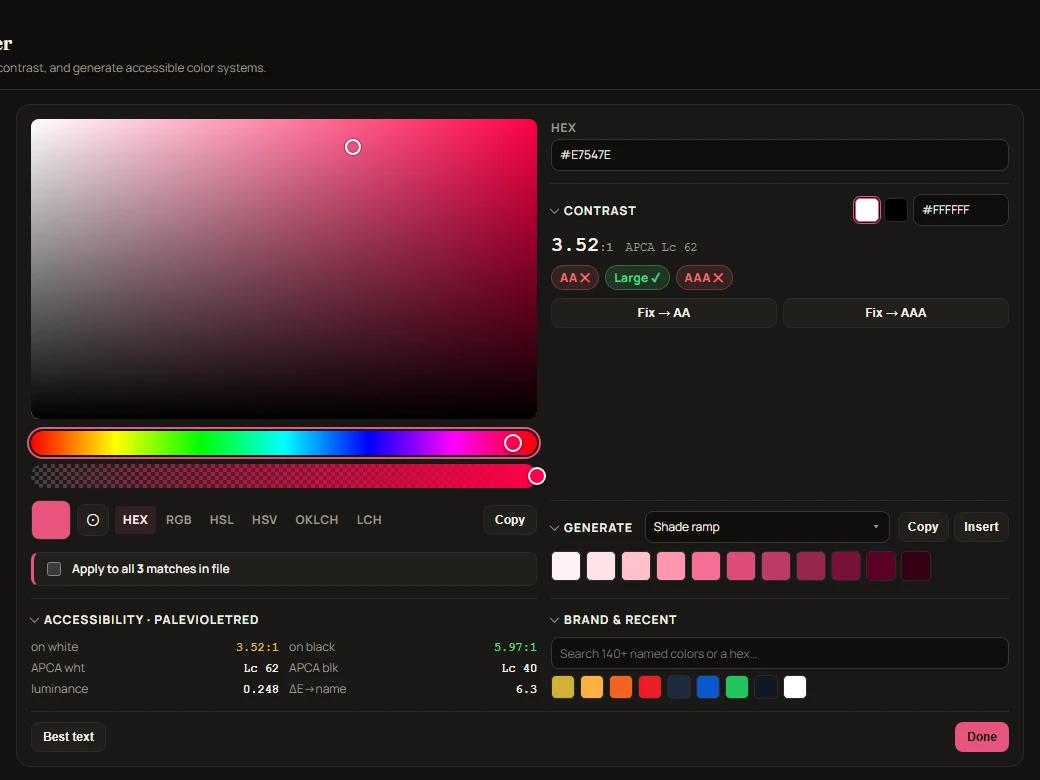Screen dimensions: 1040x780
Task: Select the dark slate brand swatch
Action: [679, 687]
